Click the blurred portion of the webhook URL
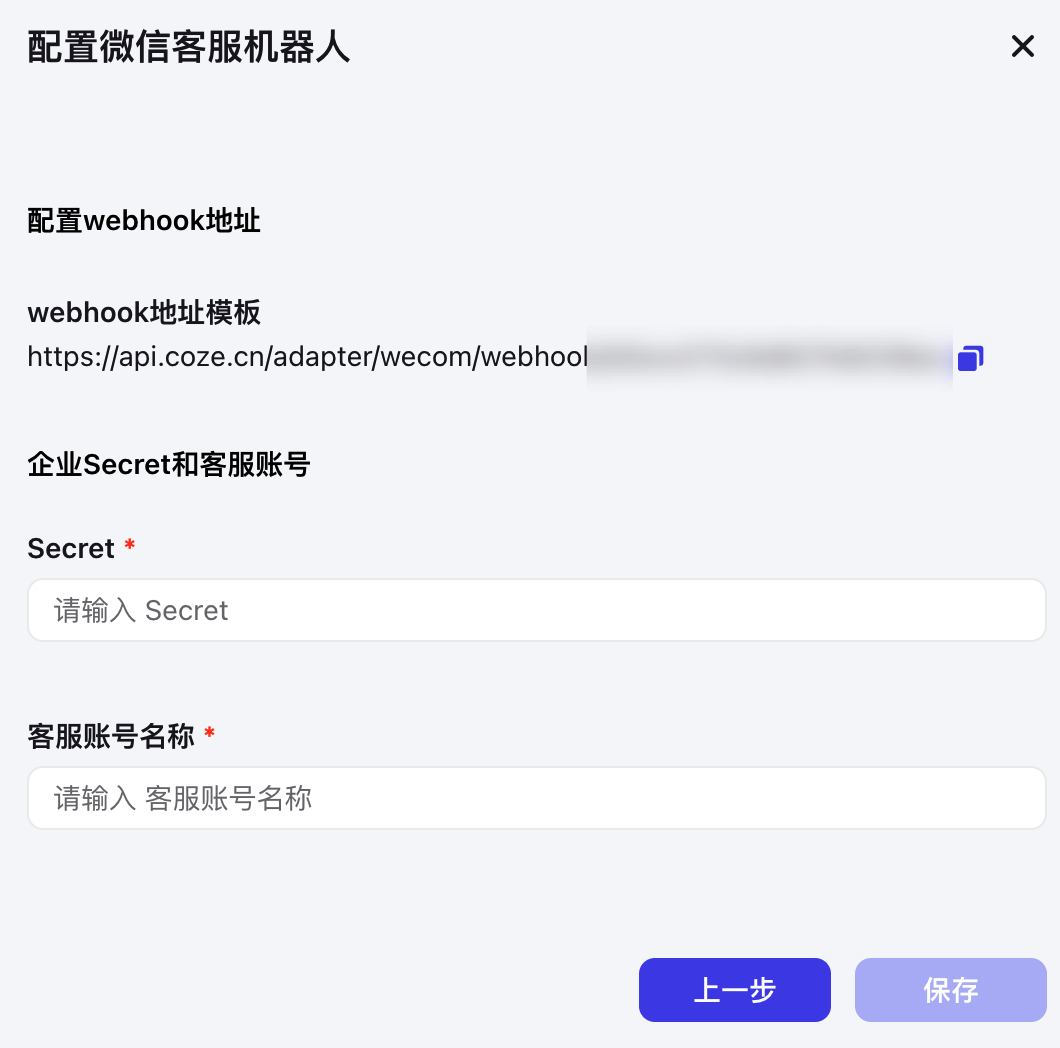Viewport: 1060px width, 1048px height. (x=769, y=358)
